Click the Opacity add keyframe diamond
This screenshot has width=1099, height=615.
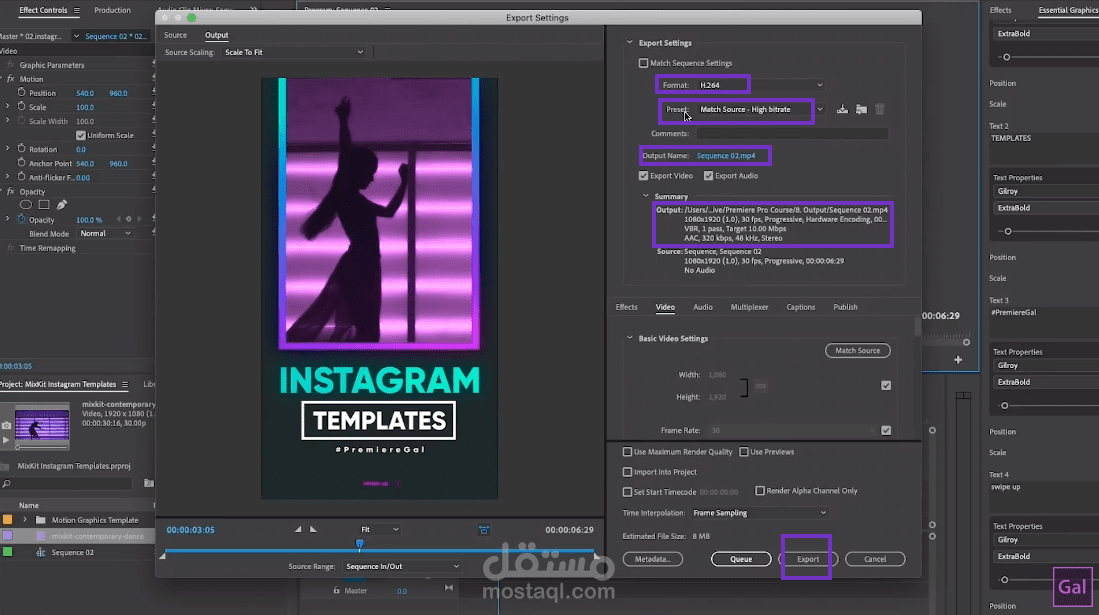pyautogui.click(x=128, y=219)
